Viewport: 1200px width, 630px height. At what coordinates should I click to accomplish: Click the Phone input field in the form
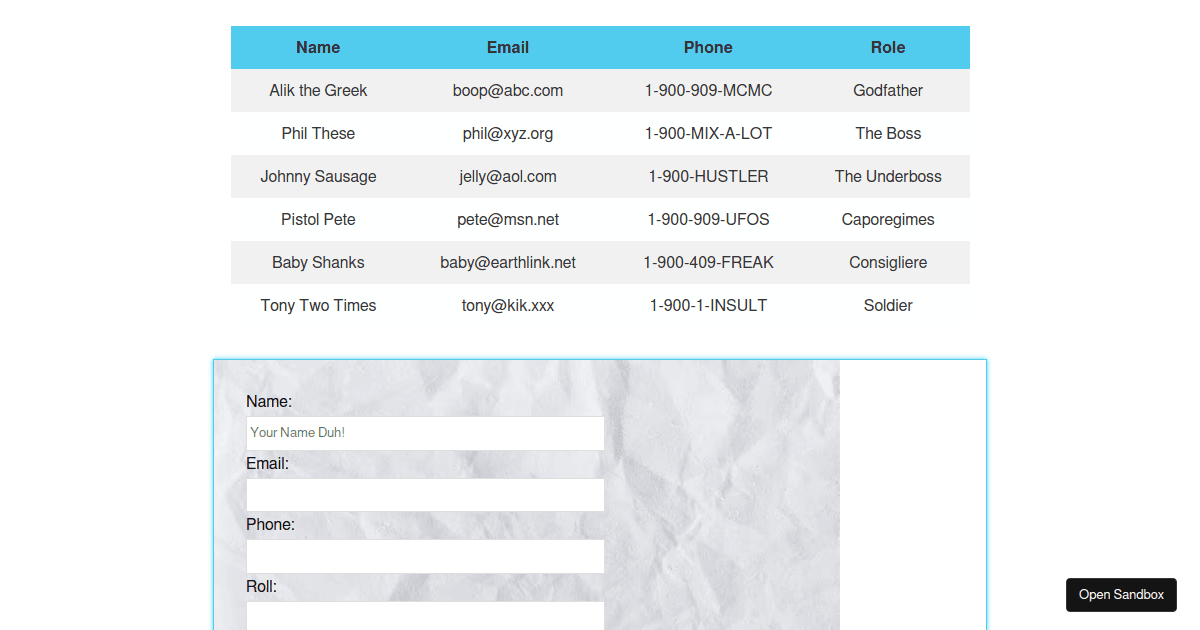click(x=425, y=556)
